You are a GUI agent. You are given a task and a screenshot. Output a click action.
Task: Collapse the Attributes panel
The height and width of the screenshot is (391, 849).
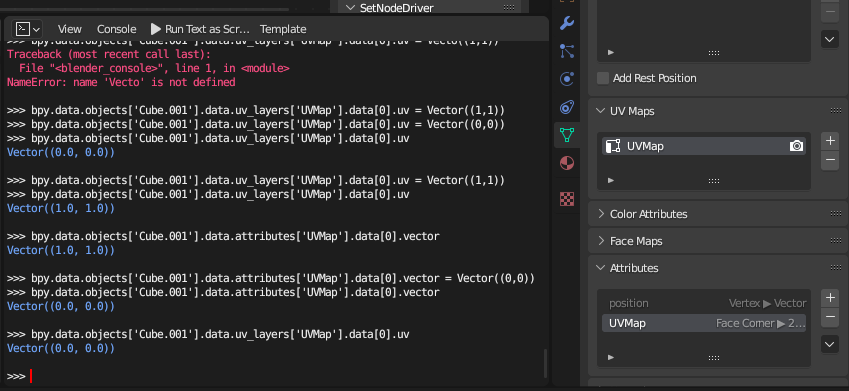[x=600, y=268]
